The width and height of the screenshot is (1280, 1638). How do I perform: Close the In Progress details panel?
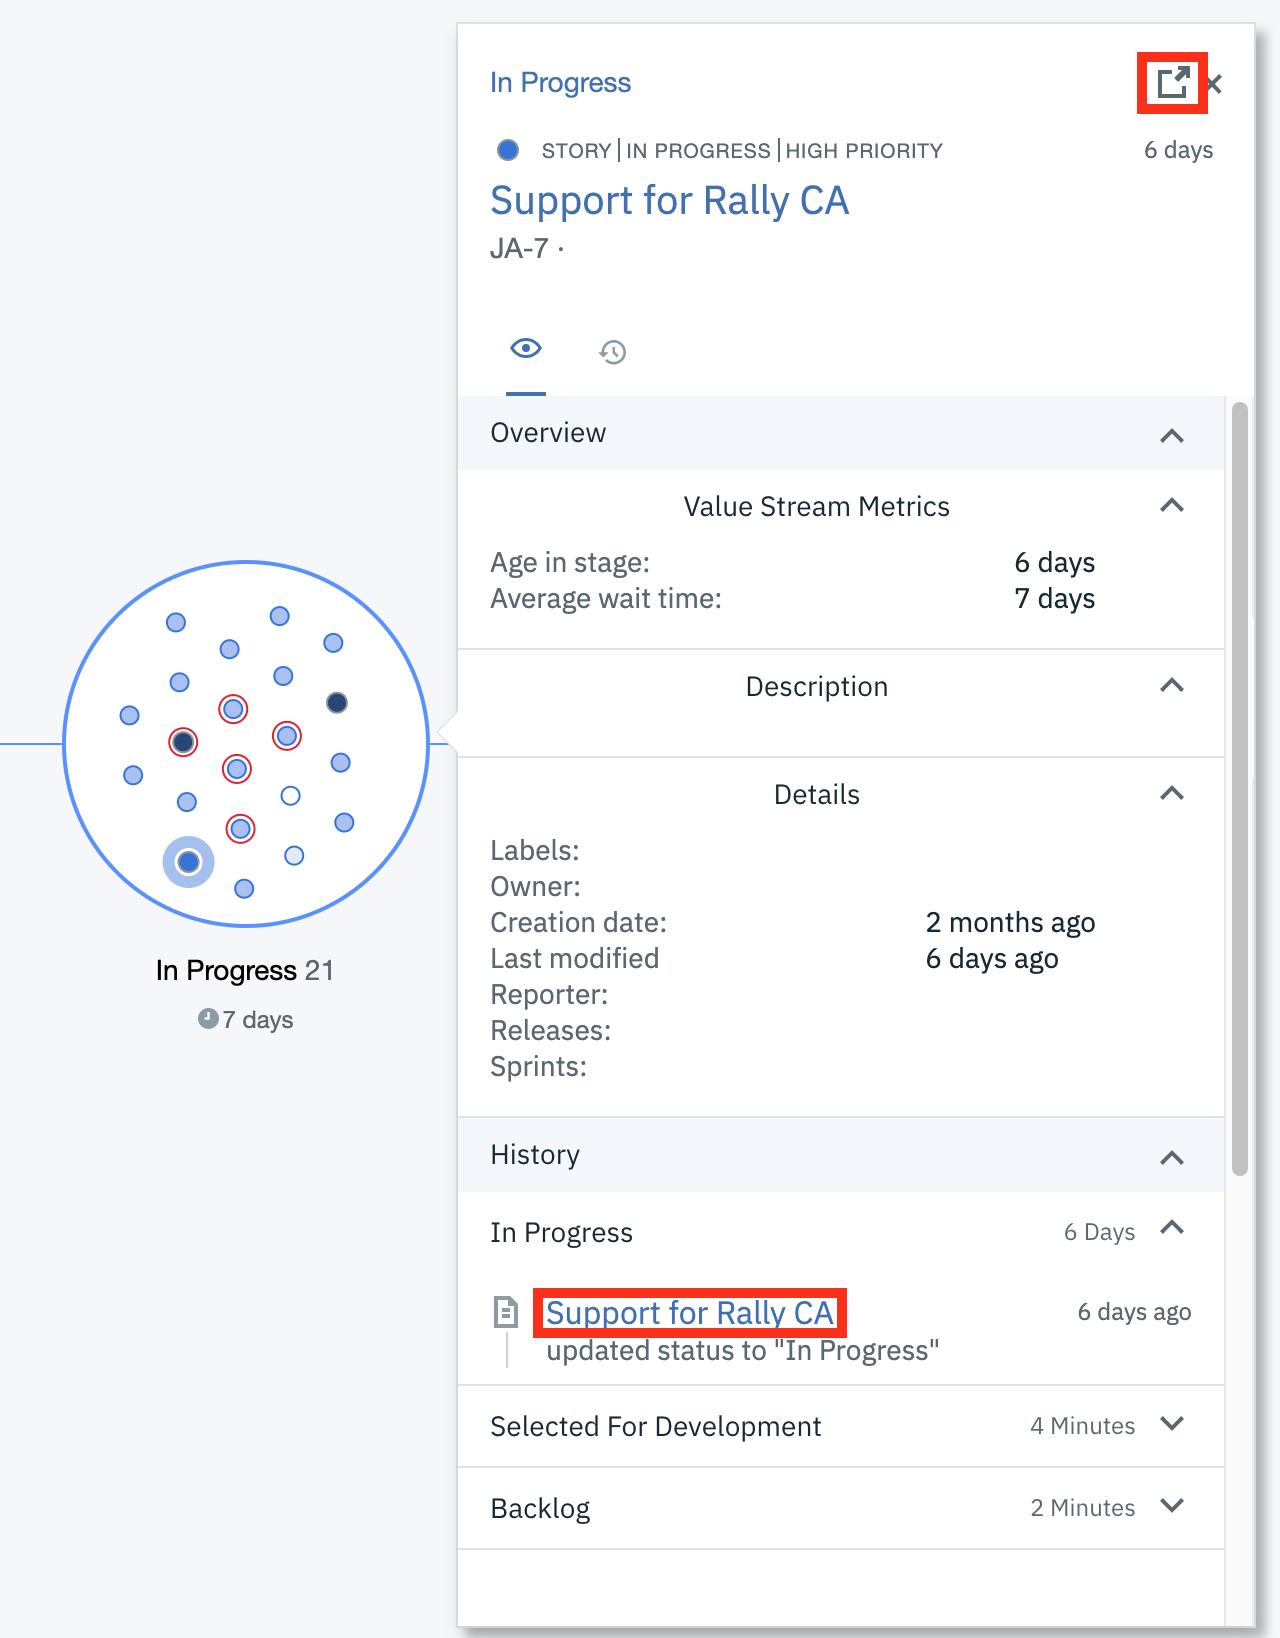point(1214,84)
